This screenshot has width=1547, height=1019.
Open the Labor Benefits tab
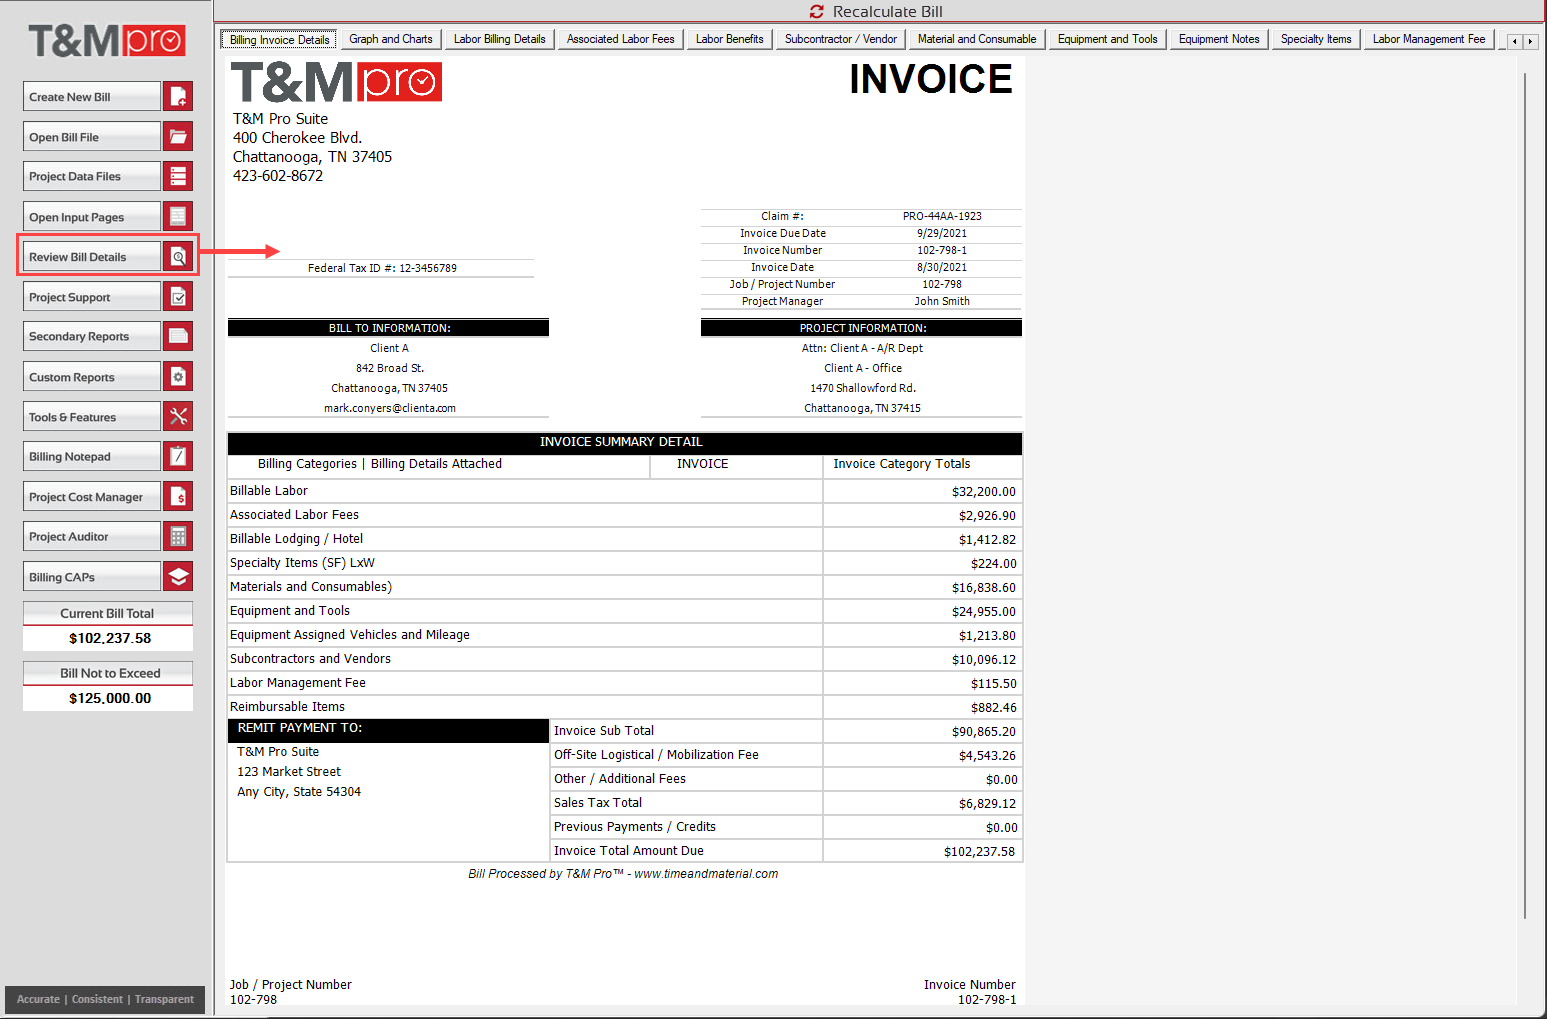730,39
